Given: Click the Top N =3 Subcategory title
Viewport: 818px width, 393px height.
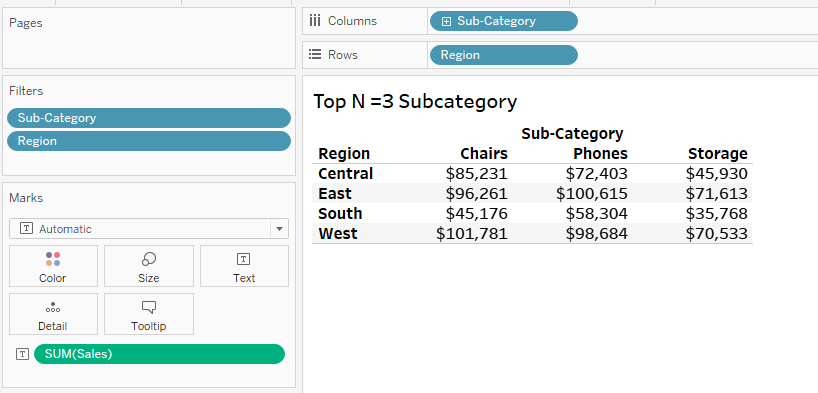Looking at the screenshot, I should click(x=415, y=101).
